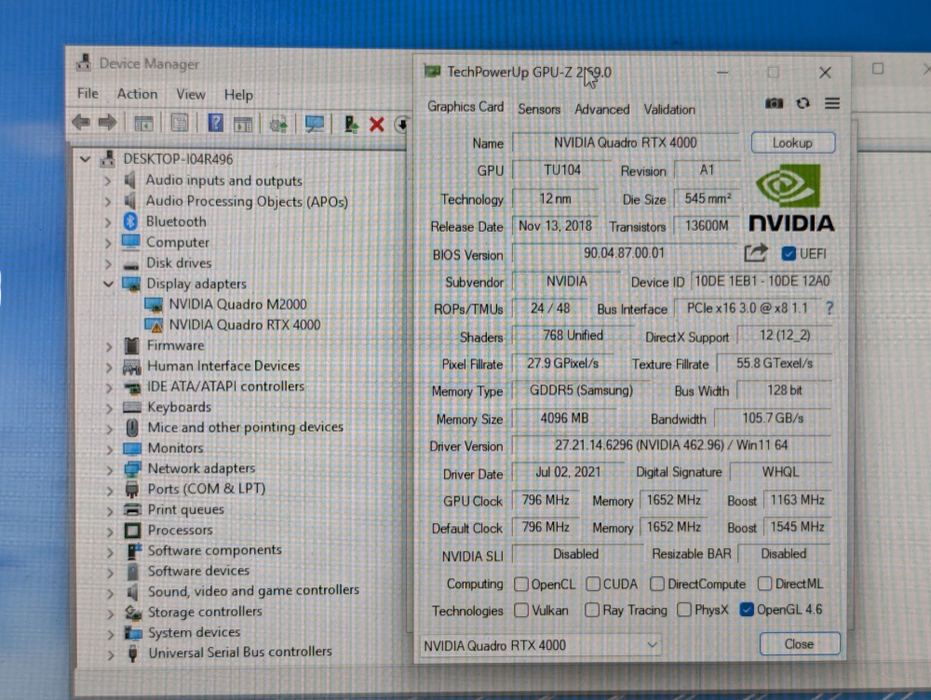Toggle the Vulkan checkbox

521,610
